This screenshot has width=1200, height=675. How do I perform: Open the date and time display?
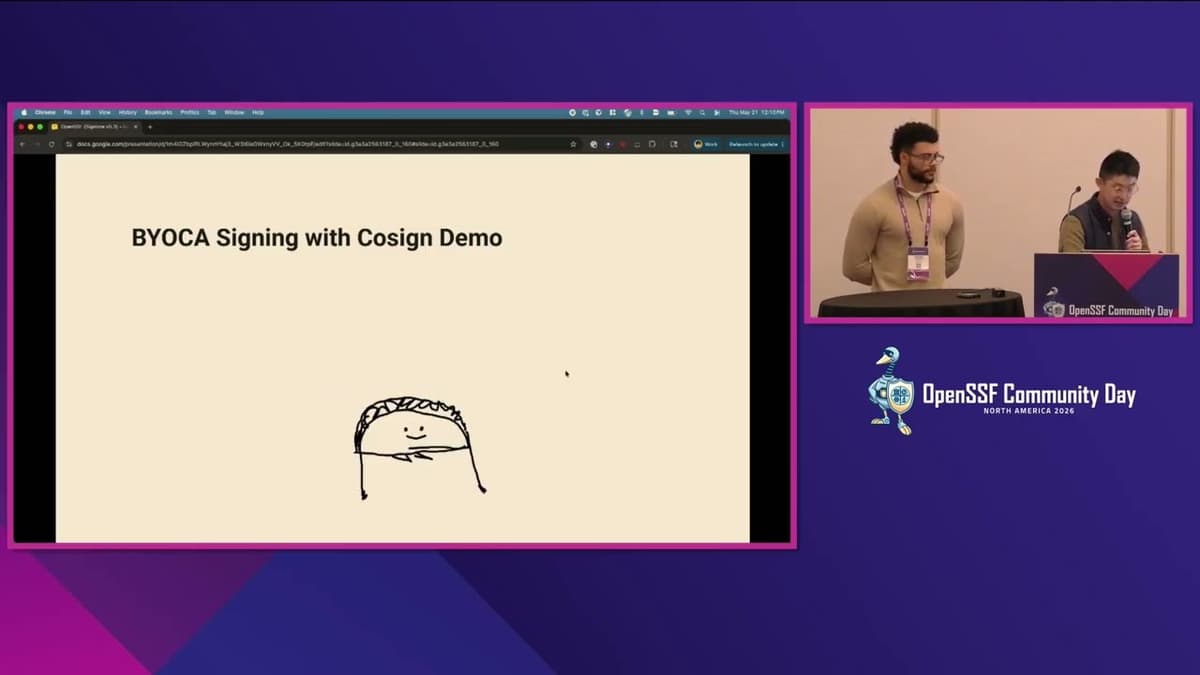[x=757, y=112]
